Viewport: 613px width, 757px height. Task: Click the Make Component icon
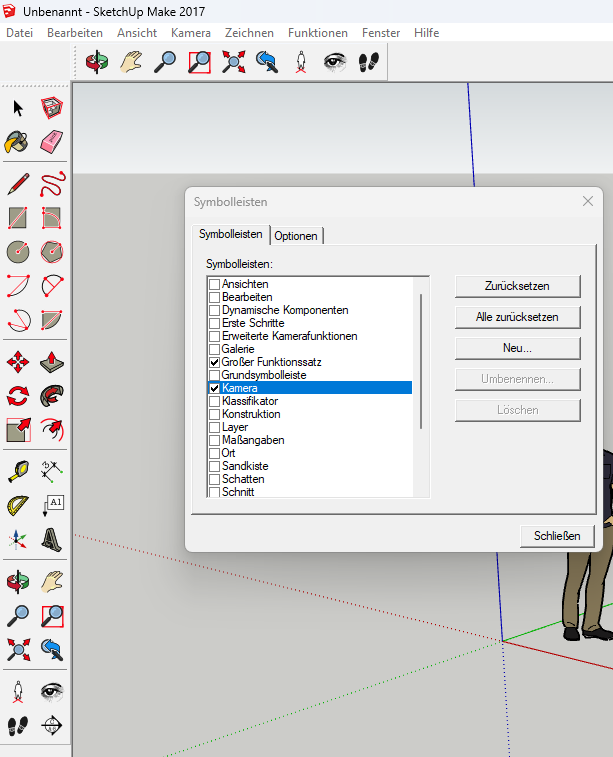pyautogui.click(x=52, y=108)
